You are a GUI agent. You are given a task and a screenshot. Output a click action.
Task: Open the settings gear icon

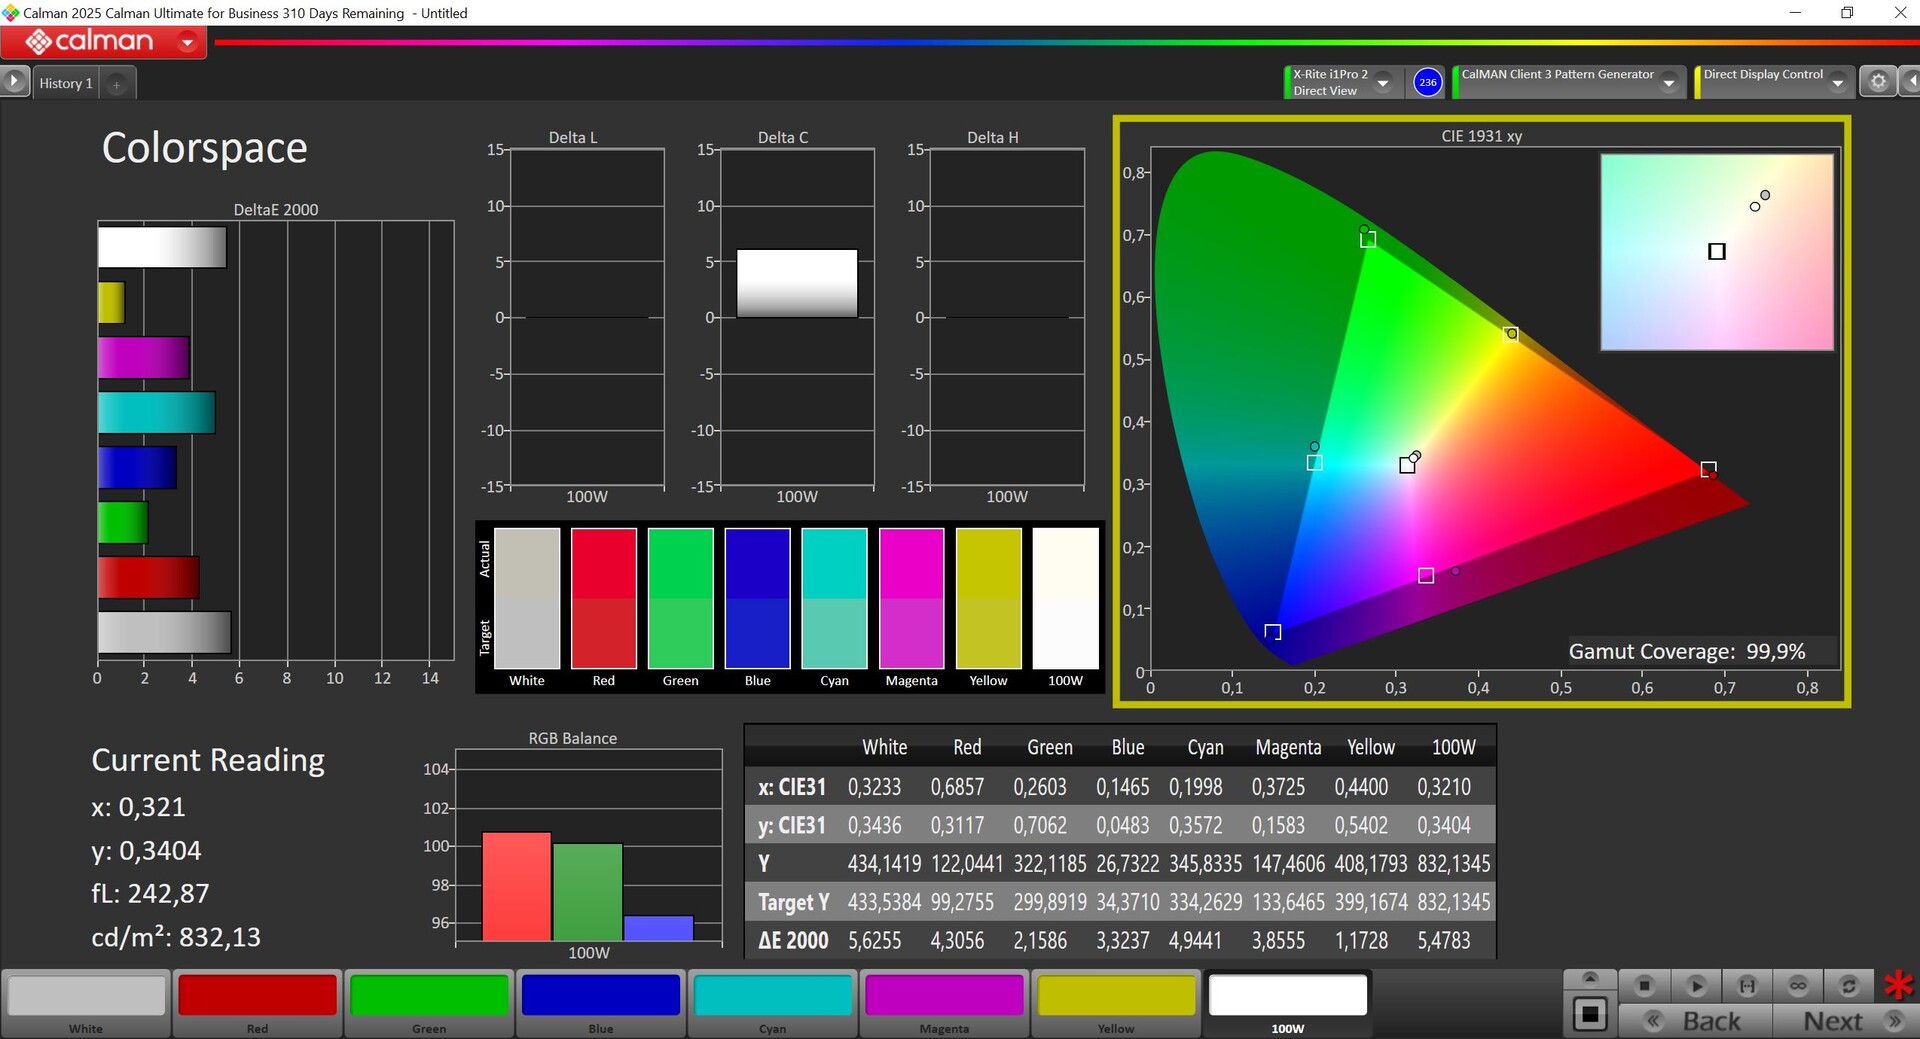pos(1878,82)
